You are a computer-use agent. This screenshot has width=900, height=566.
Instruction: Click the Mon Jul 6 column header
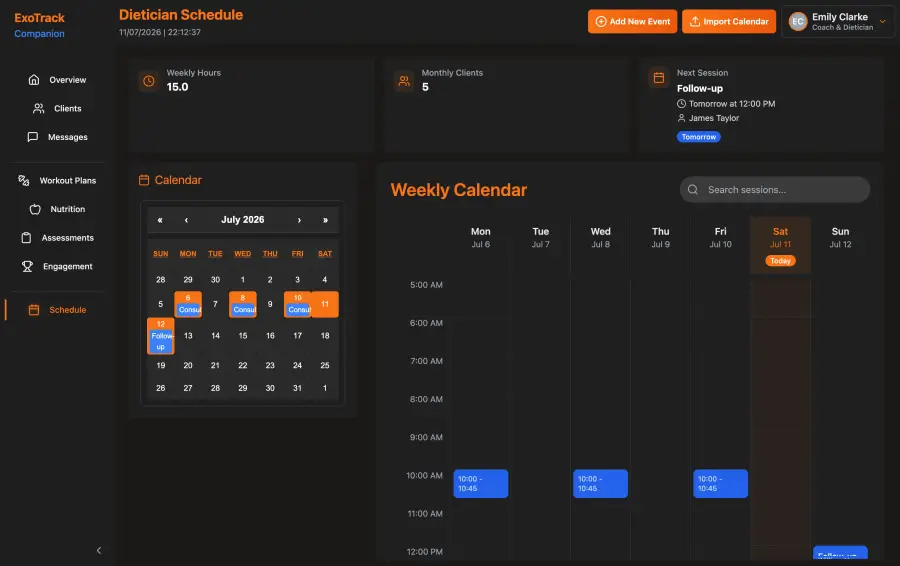point(481,238)
